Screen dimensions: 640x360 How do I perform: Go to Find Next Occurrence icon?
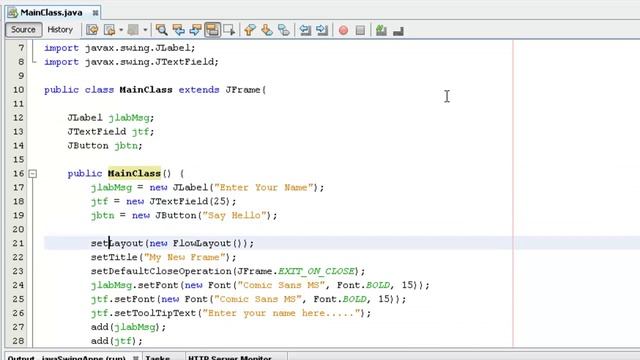(196, 30)
